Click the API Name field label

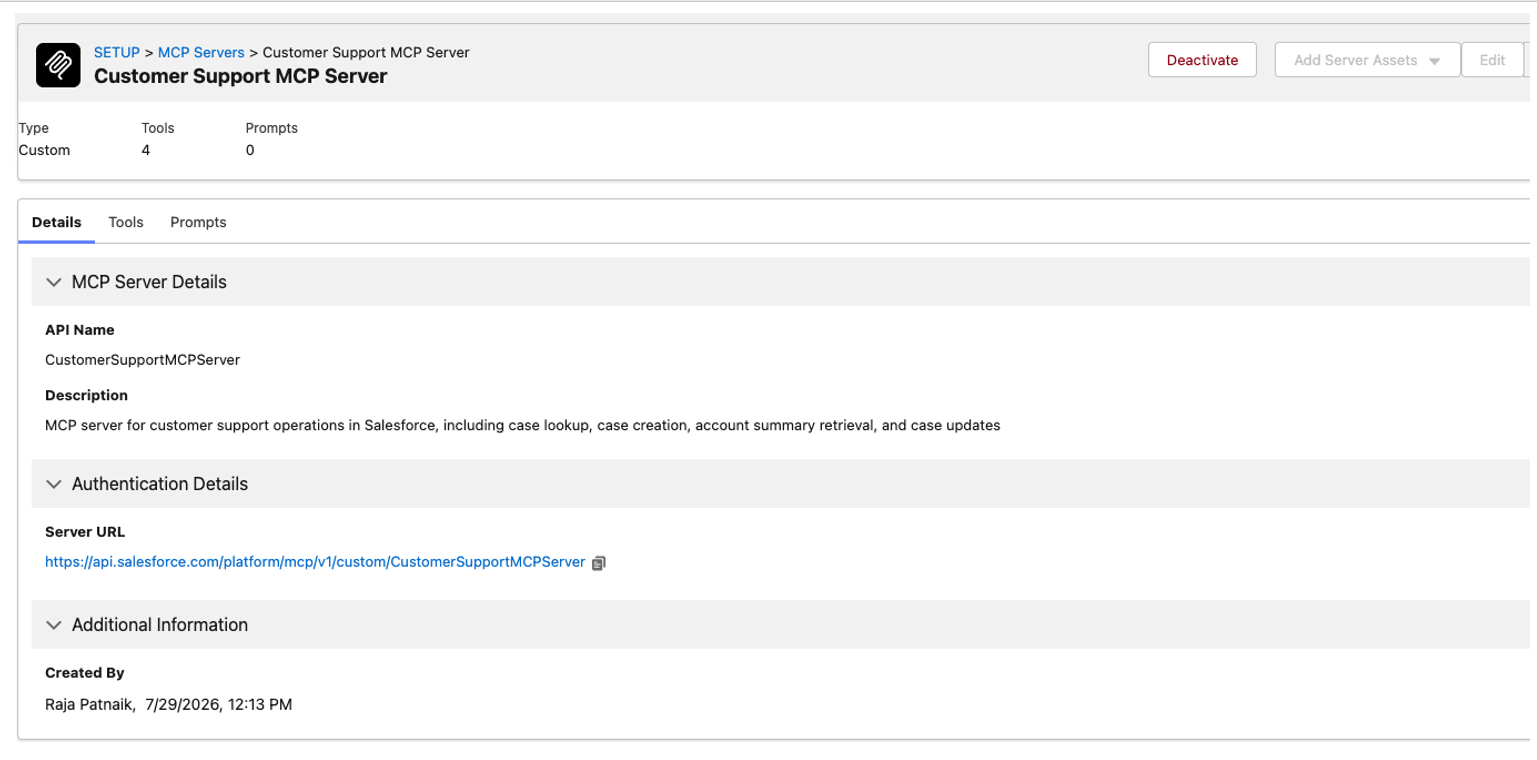tap(80, 330)
